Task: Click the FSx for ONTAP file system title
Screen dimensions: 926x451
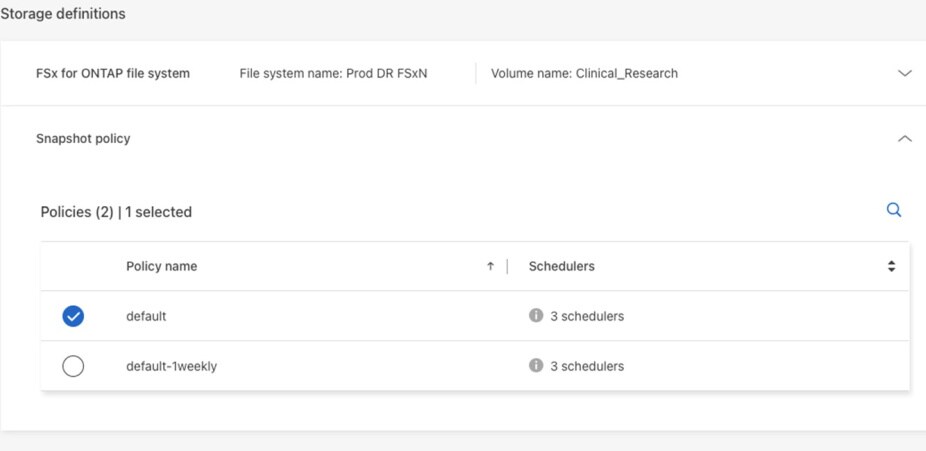Action: tap(113, 73)
